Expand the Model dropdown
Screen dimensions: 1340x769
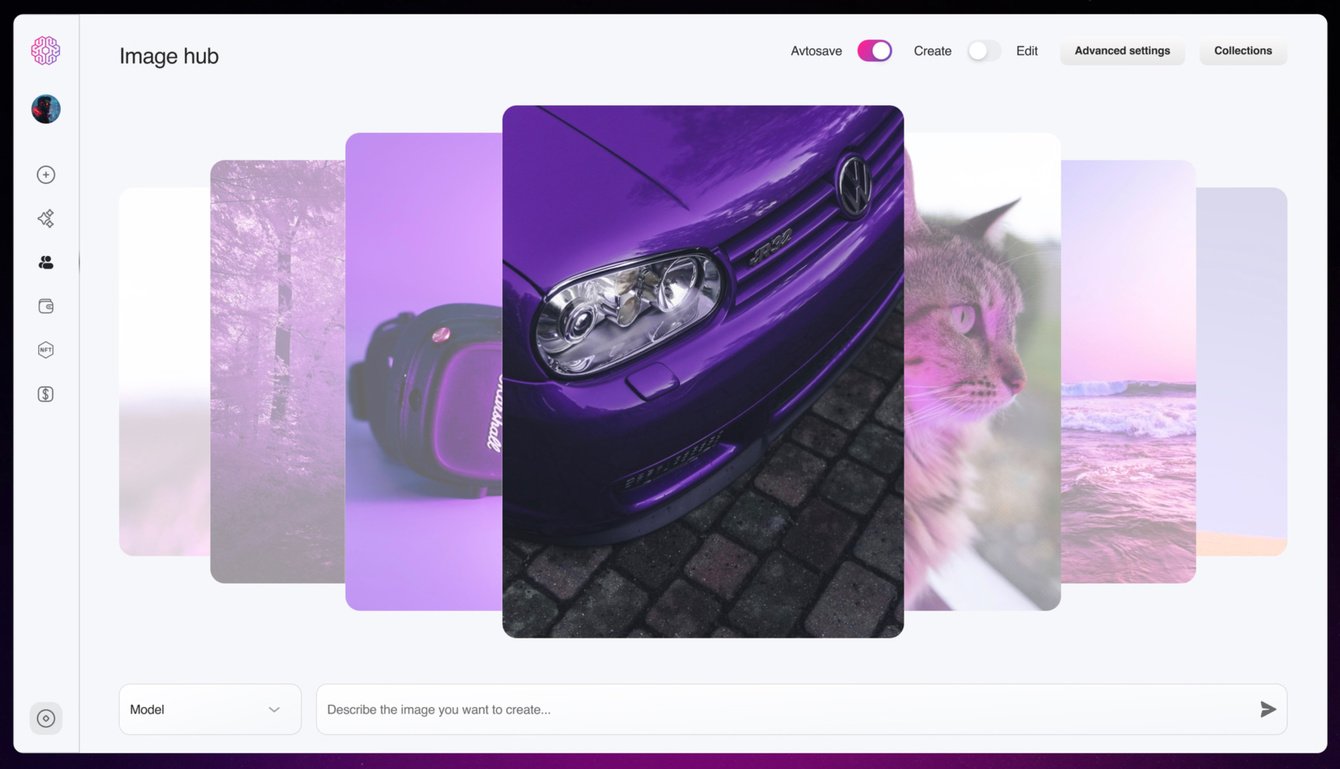(x=210, y=709)
